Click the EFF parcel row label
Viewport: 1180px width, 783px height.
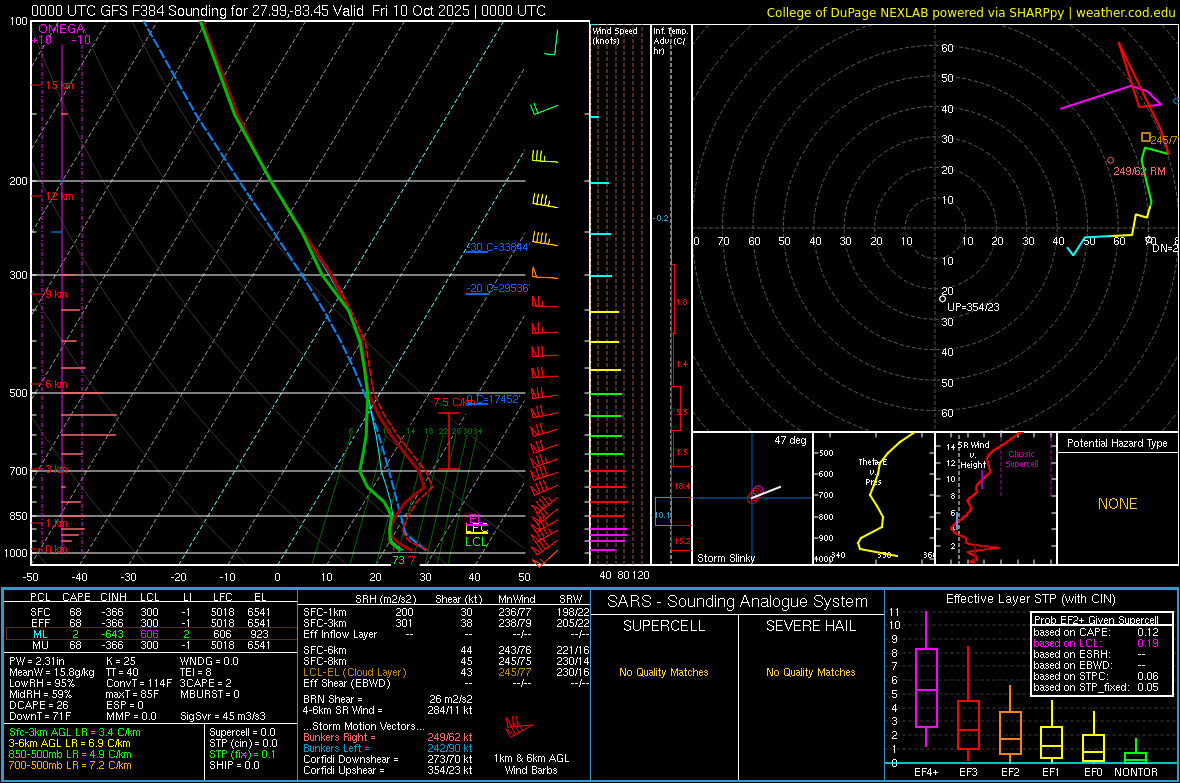pyautogui.click(x=40, y=623)
